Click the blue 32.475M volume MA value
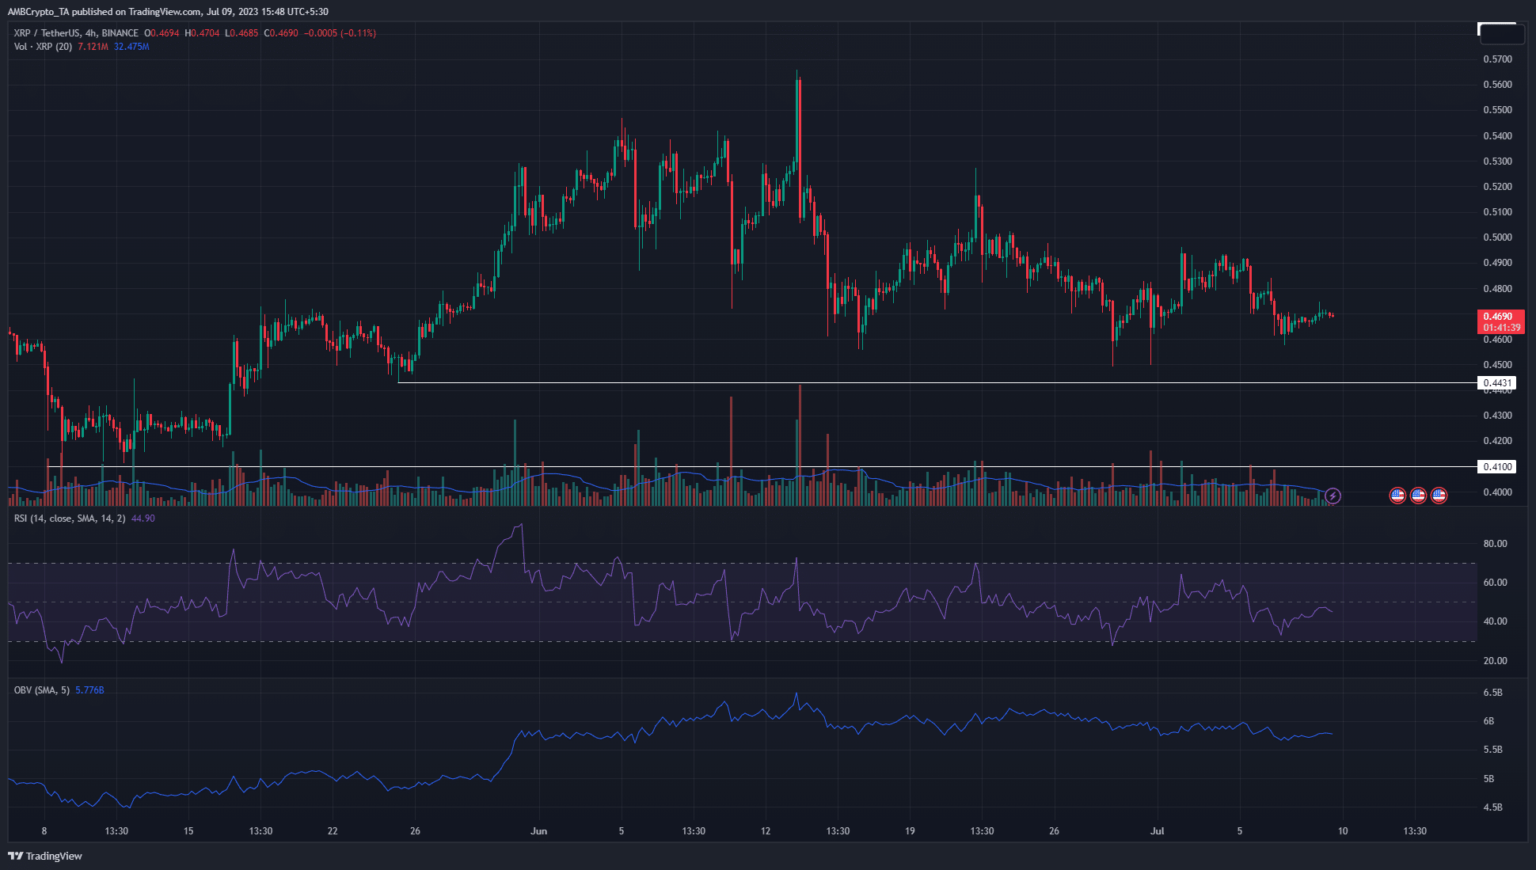Image resolution: width=1536 pixels, height=870 pixels. (131, 47)
